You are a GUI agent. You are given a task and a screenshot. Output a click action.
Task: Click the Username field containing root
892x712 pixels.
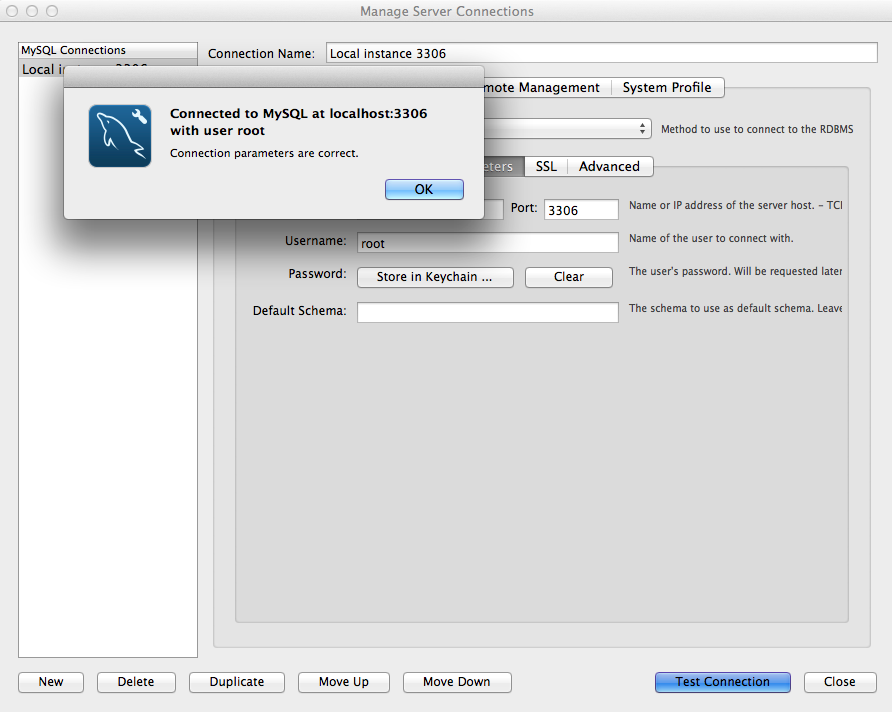[488, 243]
